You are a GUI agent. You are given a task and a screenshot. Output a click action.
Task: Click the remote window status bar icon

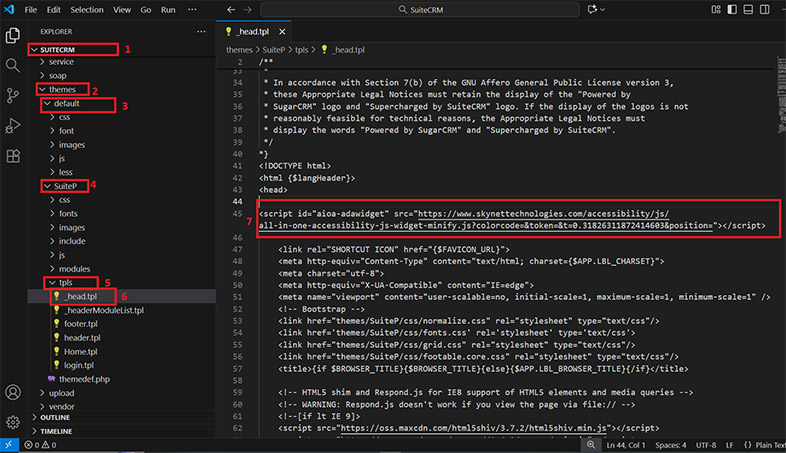9,444
